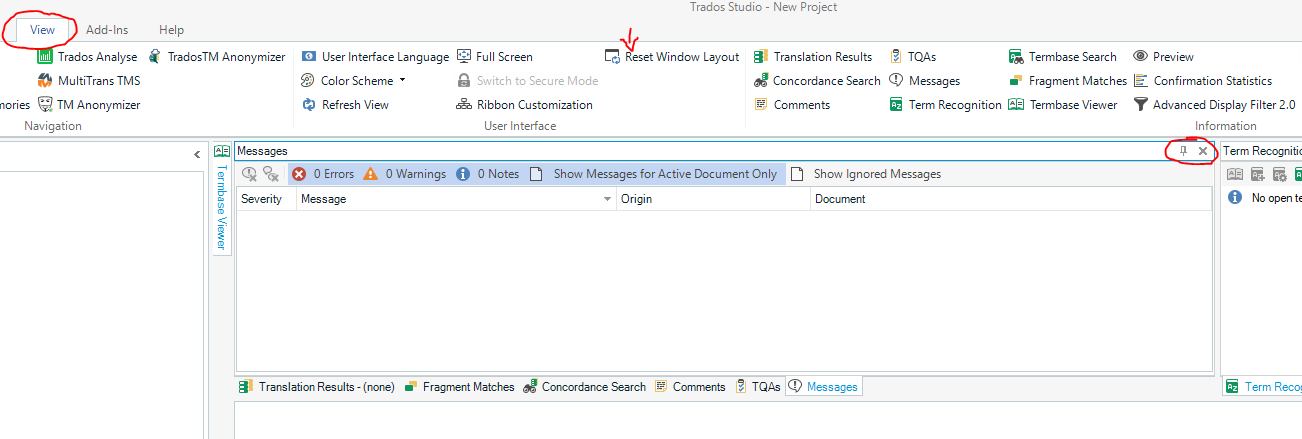The width and height of the screenshot is (1302, 439).
Task: Open Ribbon Customization
Action: pos(524,105)
